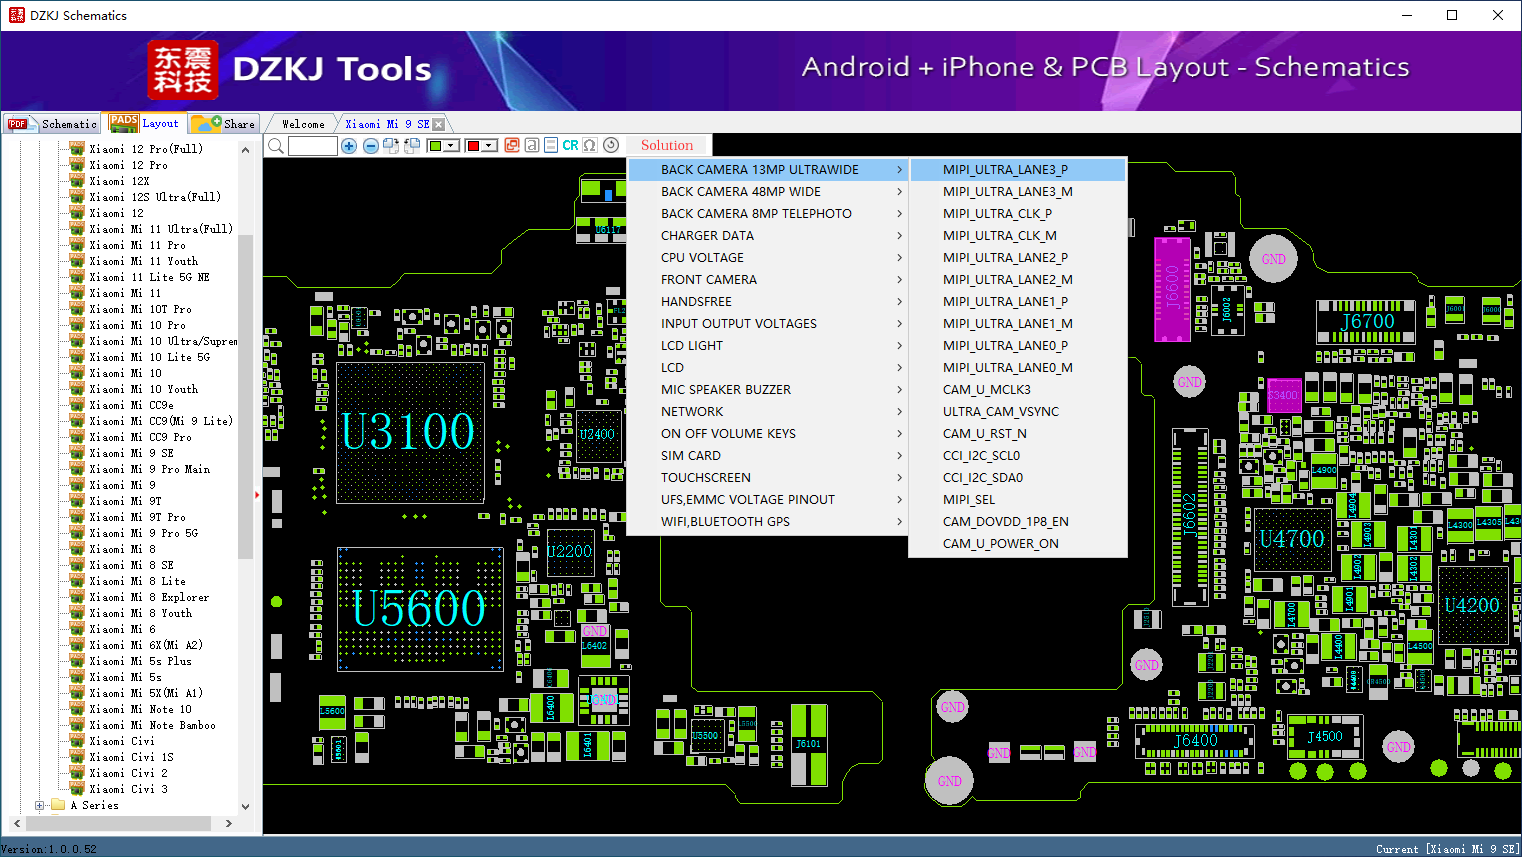
Task: Open the red color dropdown
Action: tap(490, 146)
